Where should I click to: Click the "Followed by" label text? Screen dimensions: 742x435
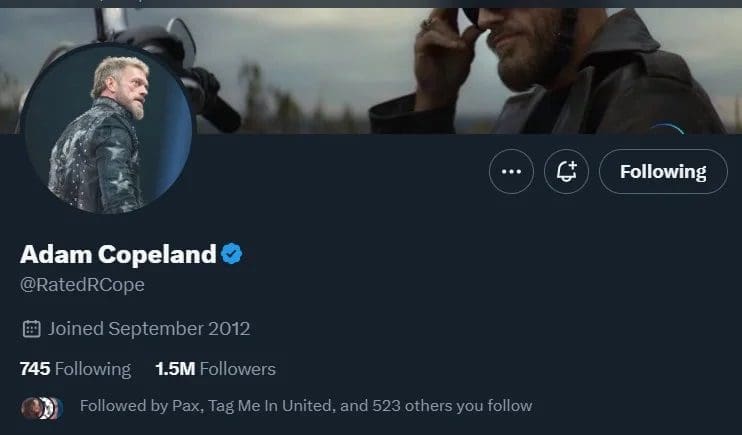[116, 406]
